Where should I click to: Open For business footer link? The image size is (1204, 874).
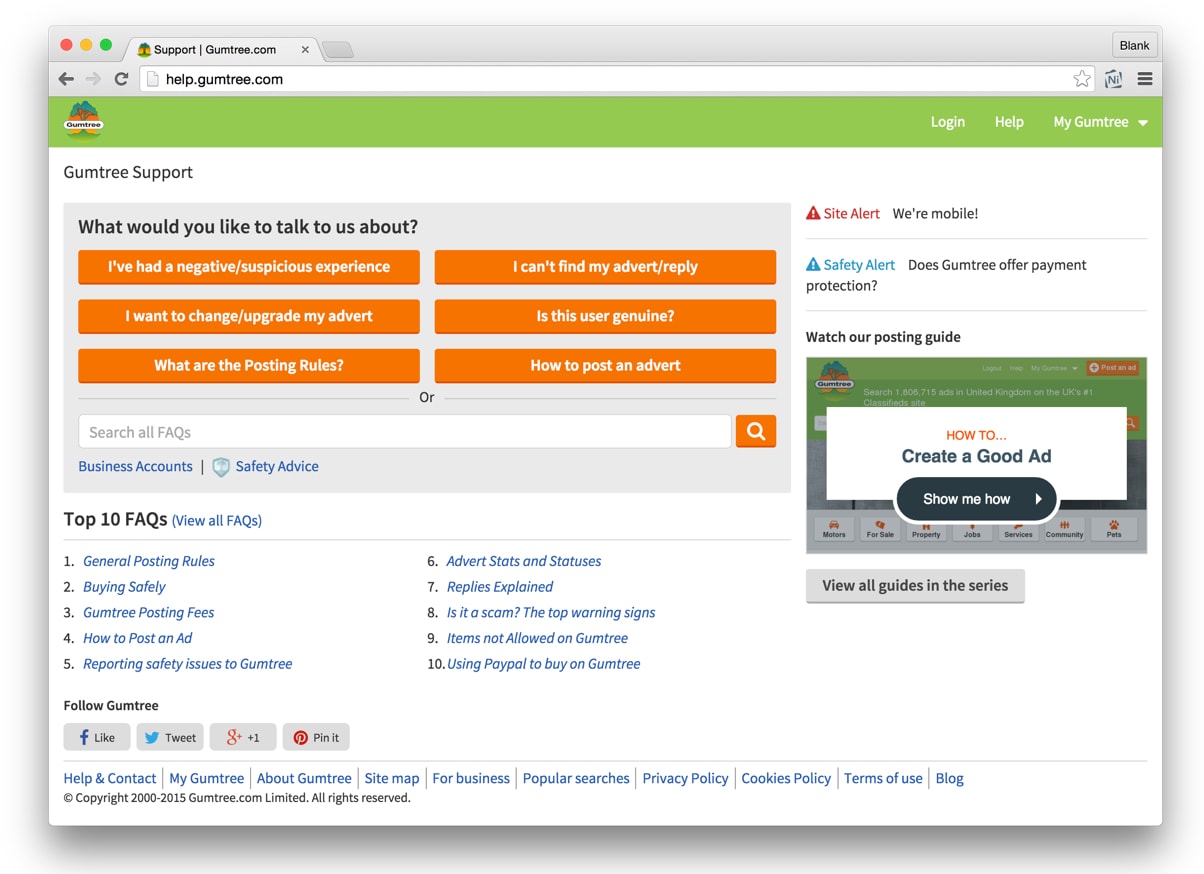click(471, 778)
